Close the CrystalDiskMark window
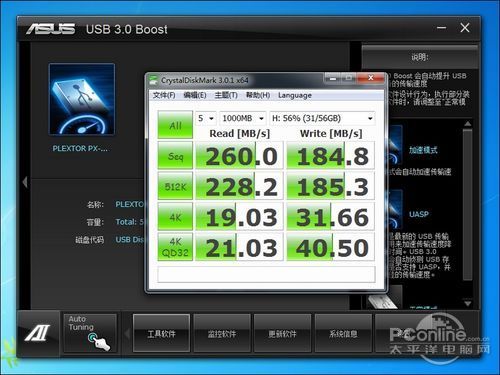Image resolution: width=500 pixels, height=375 pixels. [371, 78]
